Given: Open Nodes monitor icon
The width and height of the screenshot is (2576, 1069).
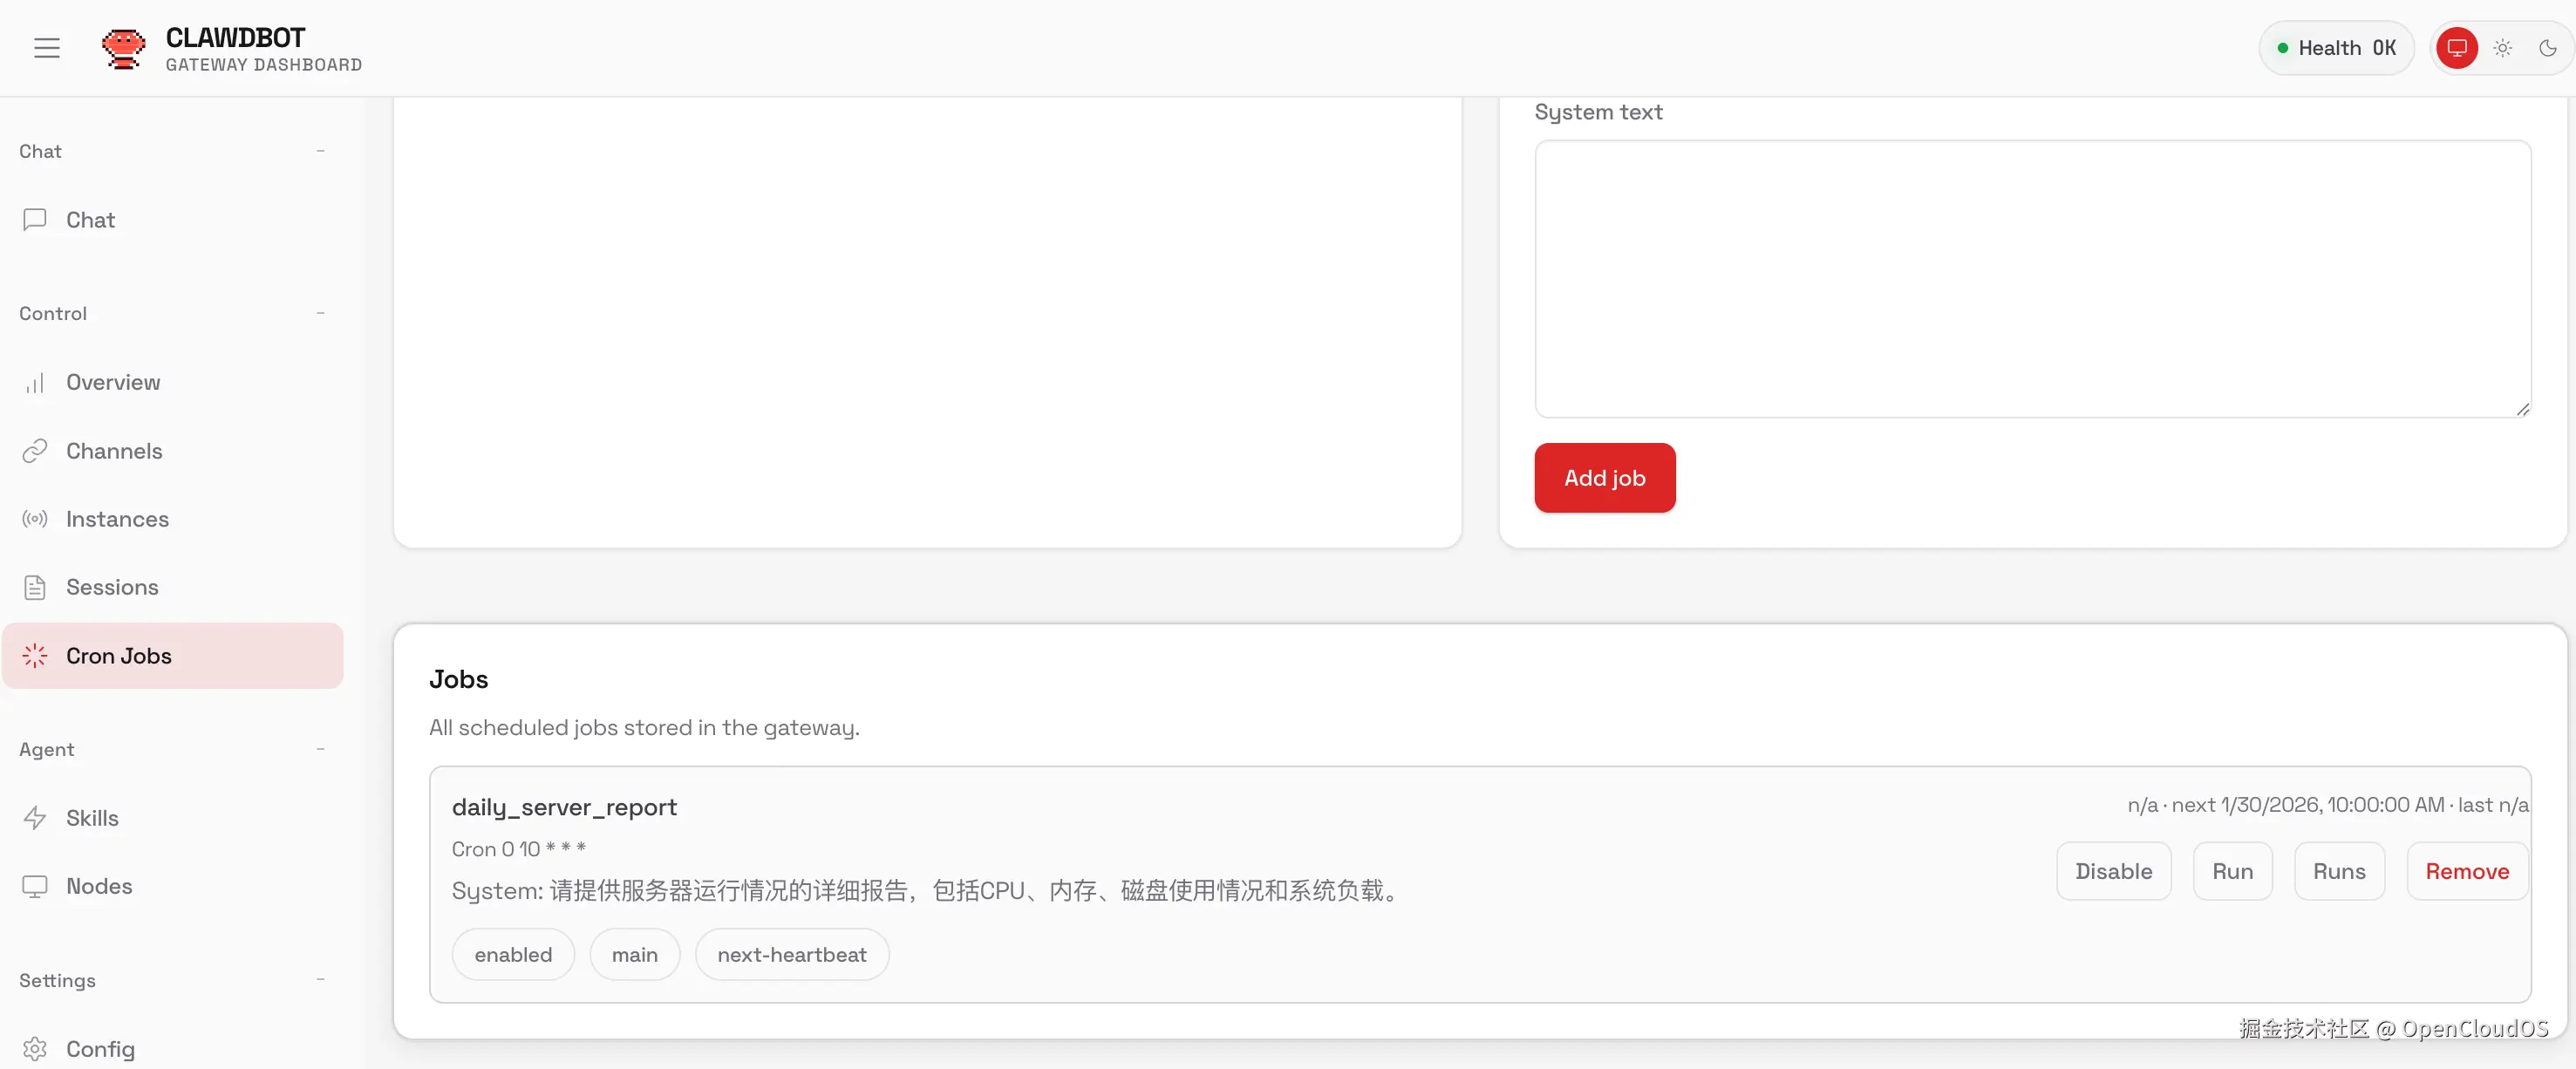Looking at the screenshot, I should (35, 886).
